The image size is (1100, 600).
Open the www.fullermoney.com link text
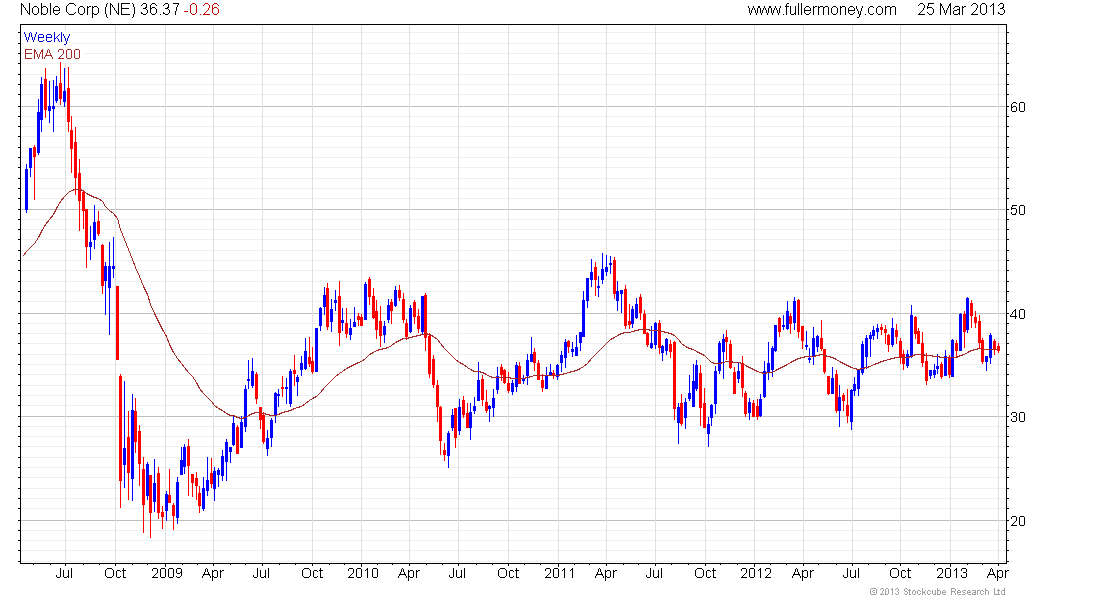tap(821, 10)
